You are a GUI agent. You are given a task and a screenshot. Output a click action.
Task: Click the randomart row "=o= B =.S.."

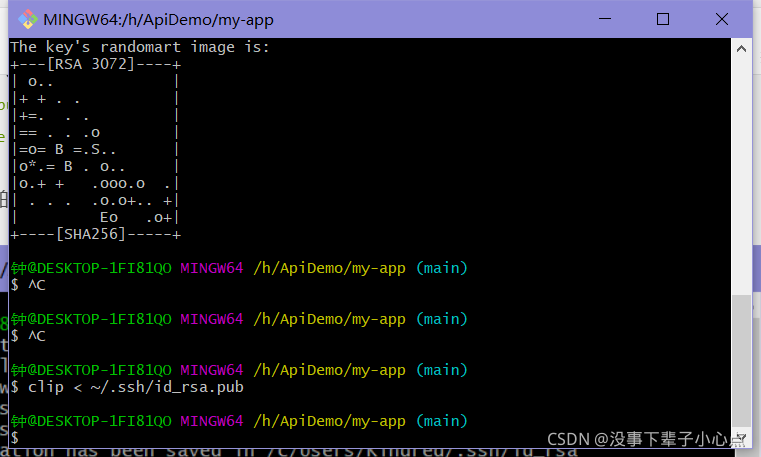pos(96,149)
